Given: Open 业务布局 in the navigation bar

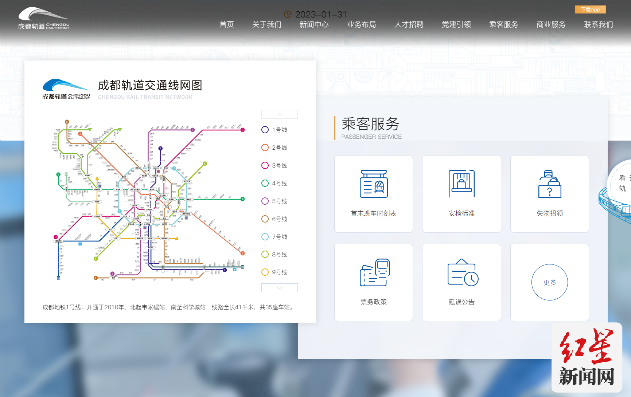Looking at the screenshot, I should 361,25.
